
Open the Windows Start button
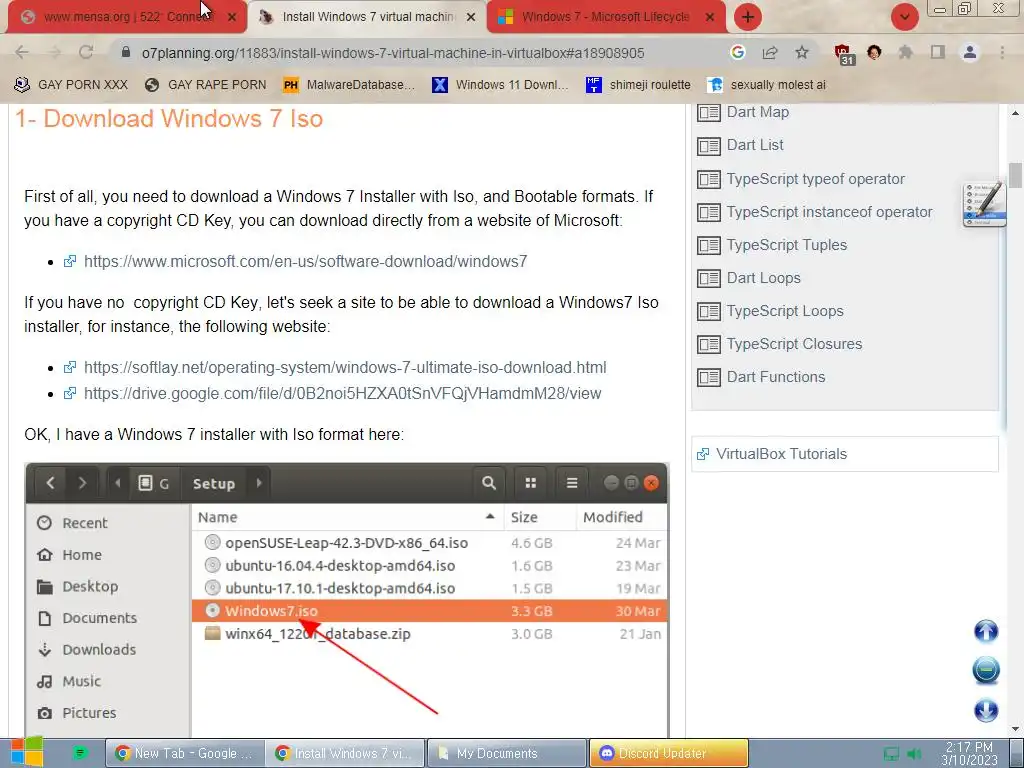26,752
